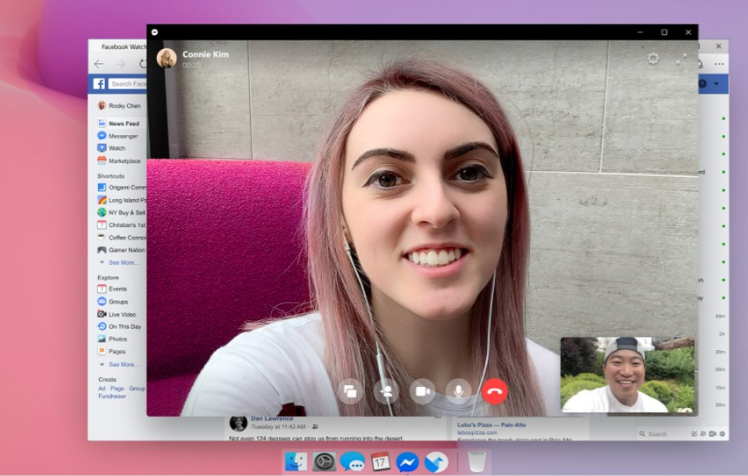Image resolution: width=748 pixels, height=476 pixels.
Task: Click the Facebook logo in the blue bar
Action: (x=99, y=83)
